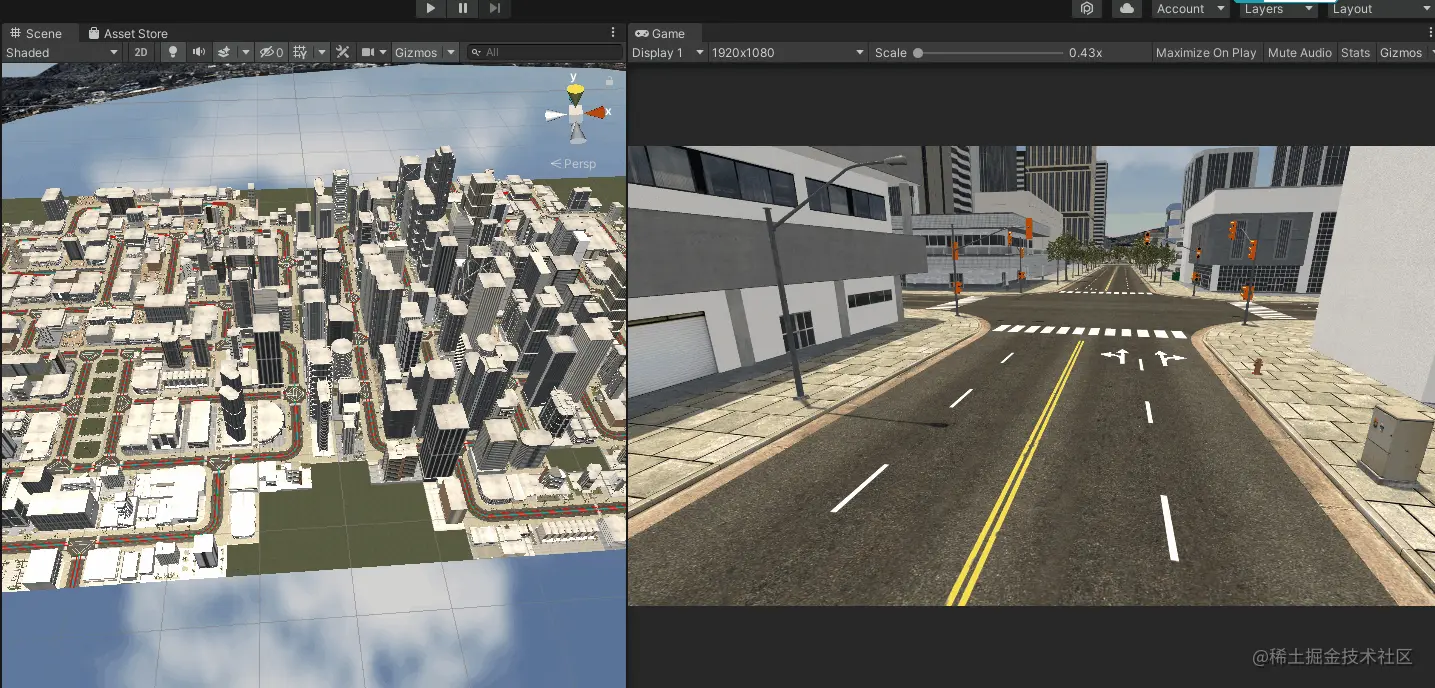Toggle scene lighting lightbulb icon
1435x688 pixels.
coord(173,52)
